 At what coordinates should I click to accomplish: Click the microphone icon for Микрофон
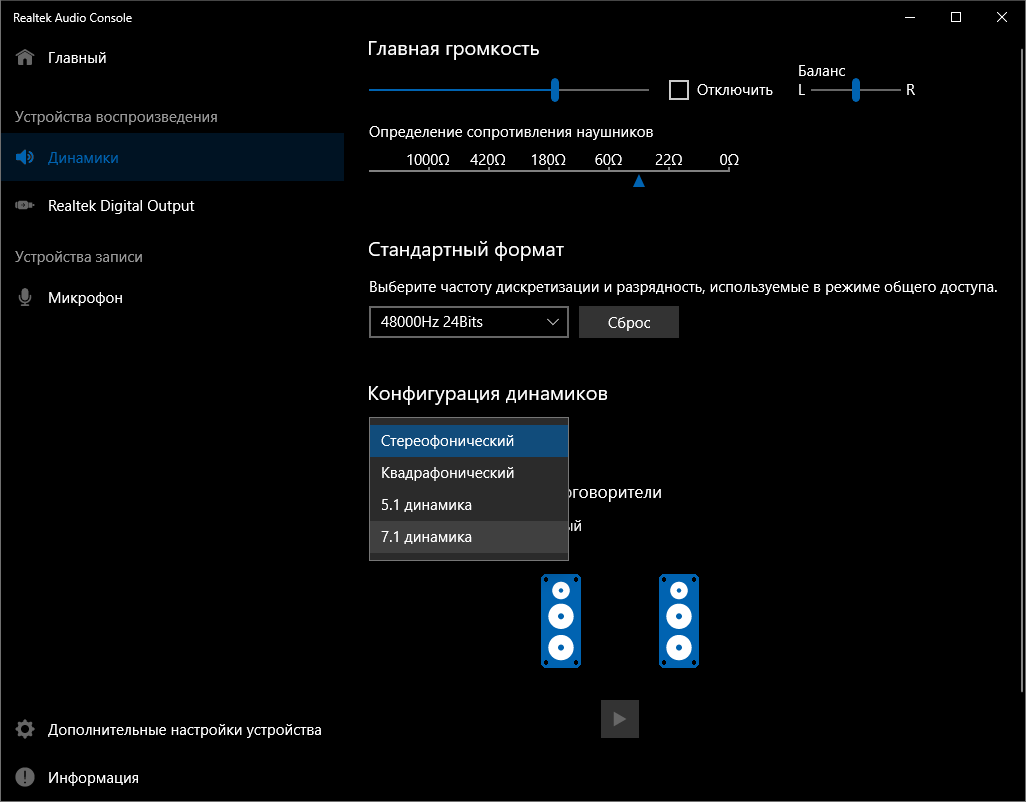click(26, 298)
